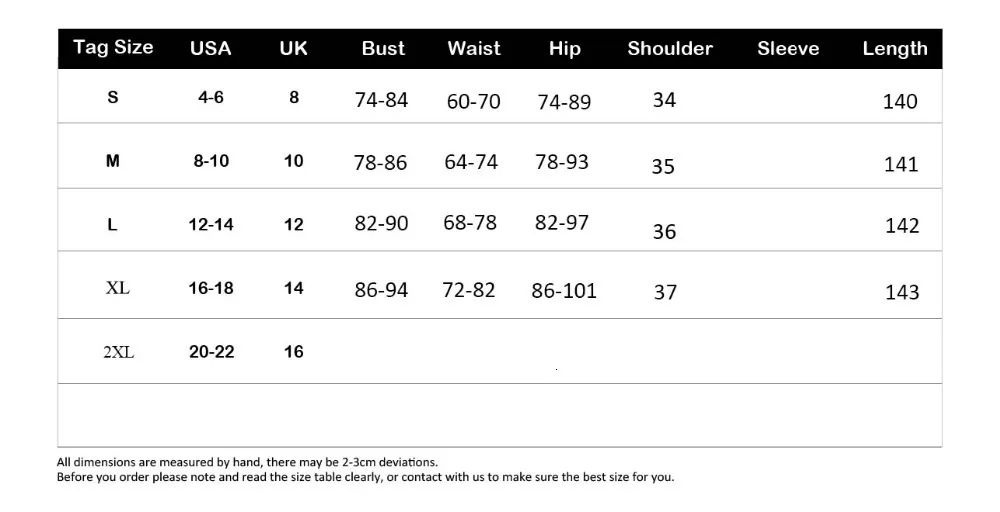Click the shoulder value 36

point(664,231)
